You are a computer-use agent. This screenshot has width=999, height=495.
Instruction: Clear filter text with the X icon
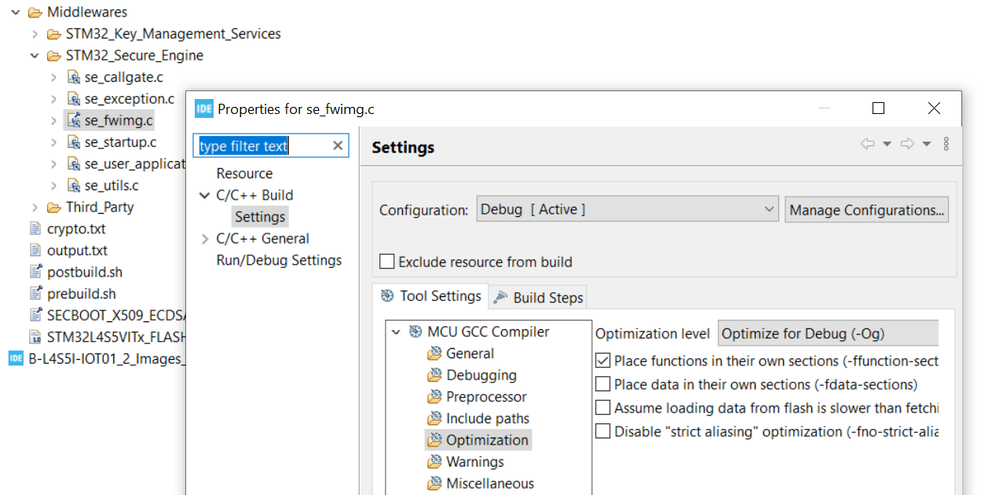[338, 146]
